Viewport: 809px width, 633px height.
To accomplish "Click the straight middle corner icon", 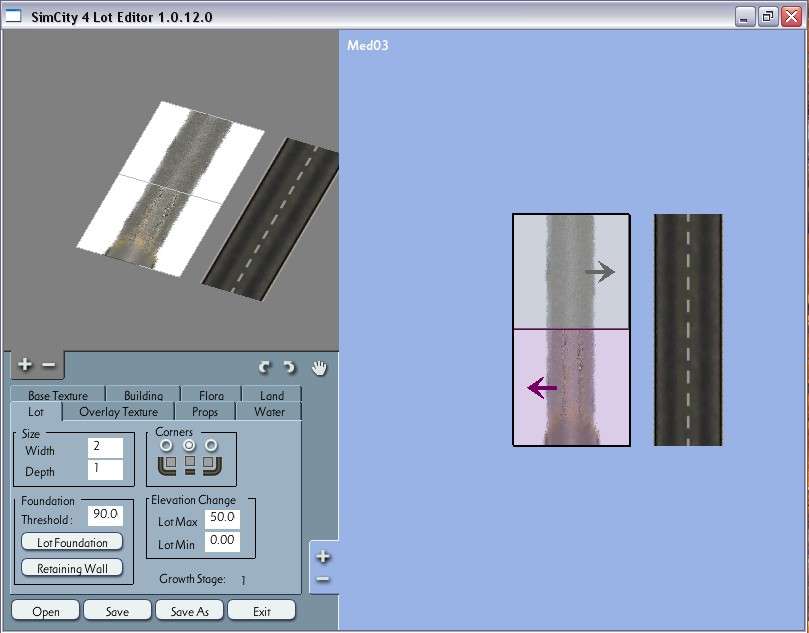I will 190,464.
